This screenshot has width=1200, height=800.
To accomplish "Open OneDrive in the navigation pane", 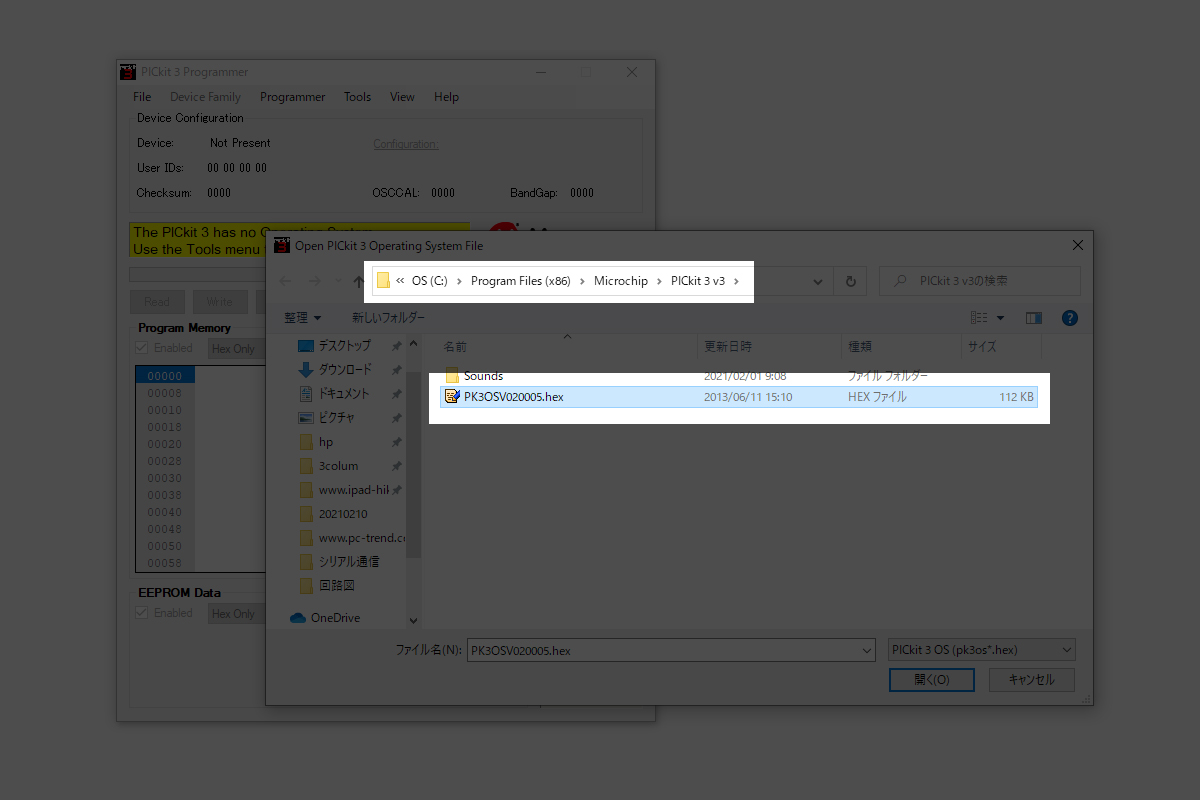I will coord(334,618).
